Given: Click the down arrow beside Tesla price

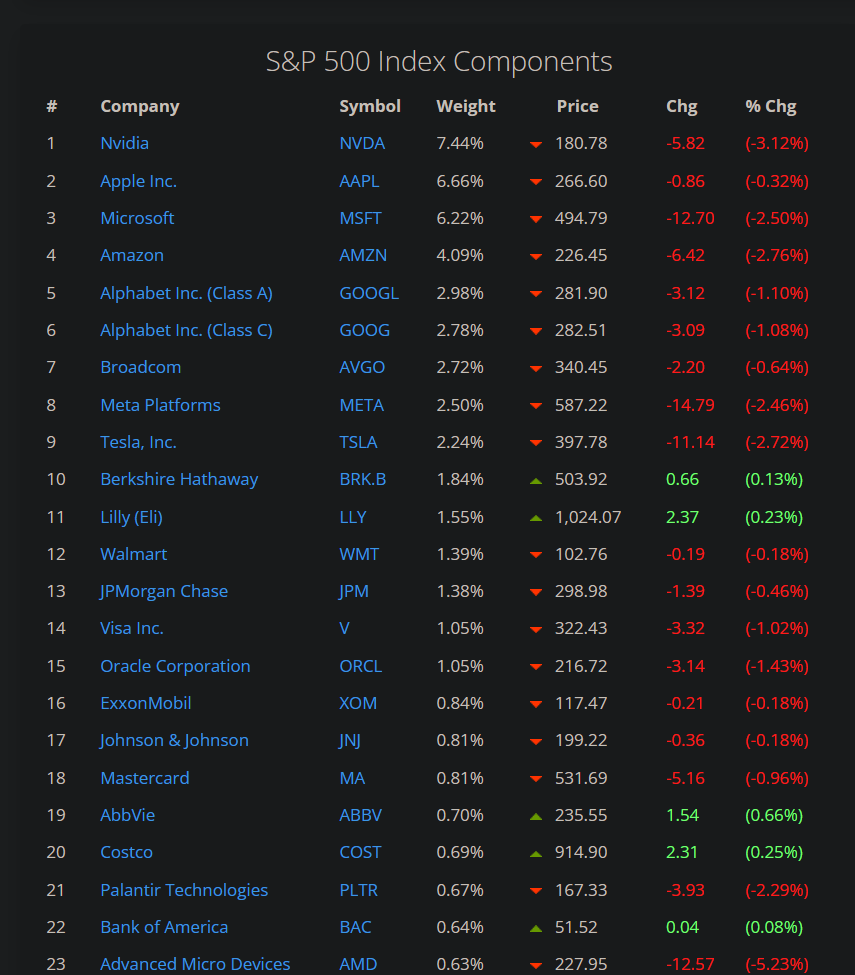Looking at the screenshot, I should coord(536,443).
